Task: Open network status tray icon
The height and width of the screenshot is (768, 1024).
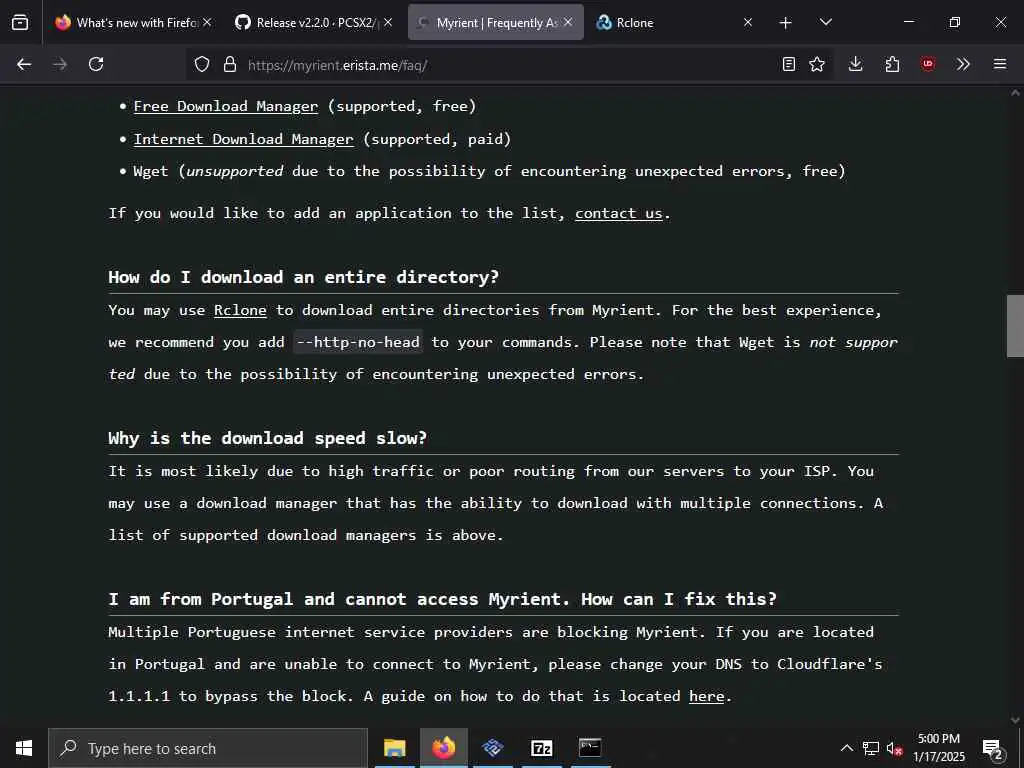Action: [871, 748]
